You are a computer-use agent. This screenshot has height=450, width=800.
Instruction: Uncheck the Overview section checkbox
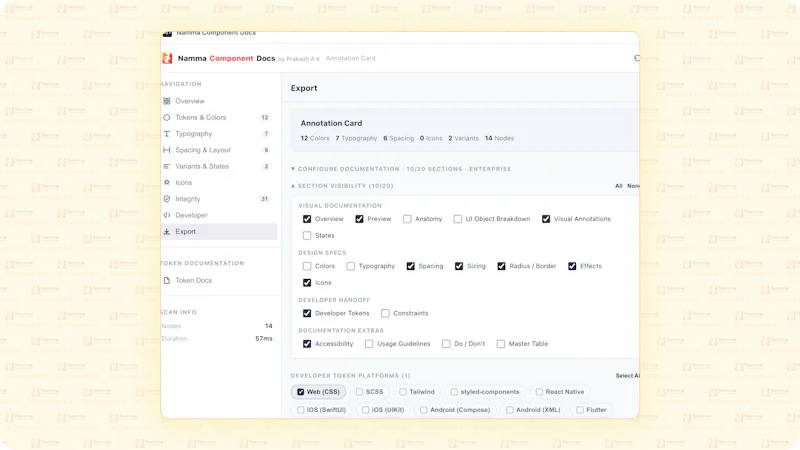pyautogui.click(x=307, y=219)
